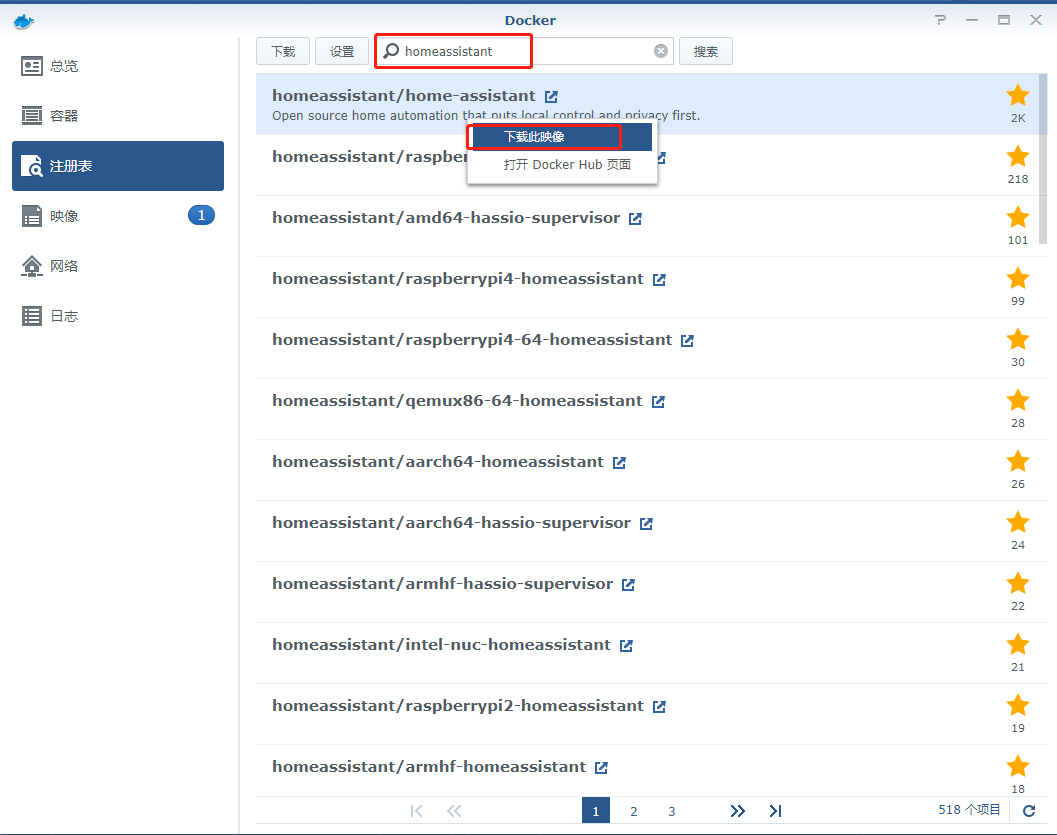Jump to the last results page
1057x835 pixels.
[x=775, y=811]
